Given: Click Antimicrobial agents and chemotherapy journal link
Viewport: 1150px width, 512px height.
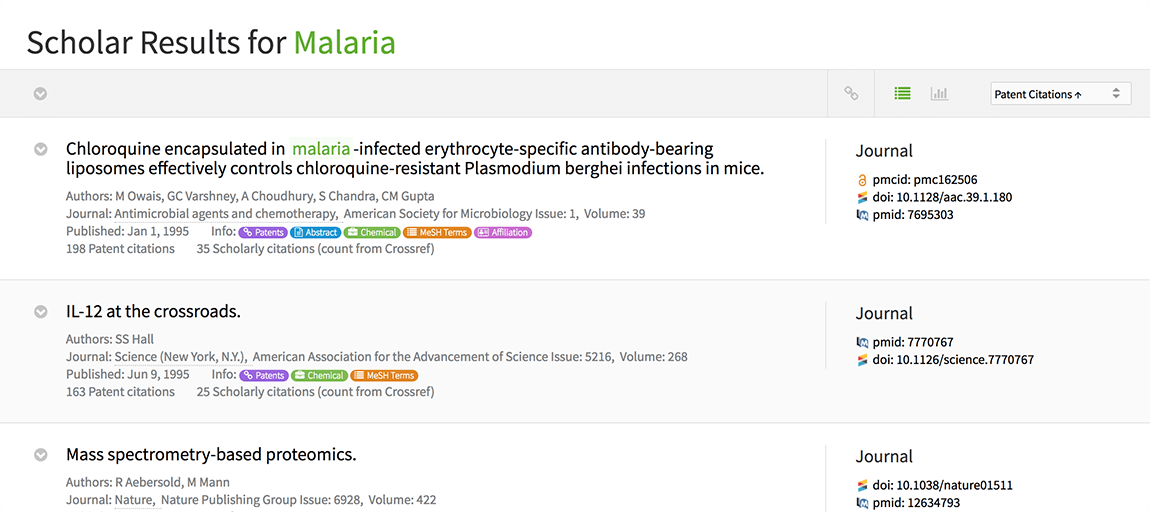Looking at the screenshot, I should [225, 214].
